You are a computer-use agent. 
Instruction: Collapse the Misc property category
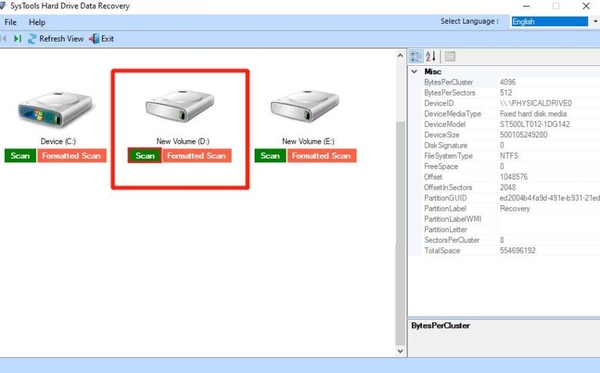(x=414, y=72)
